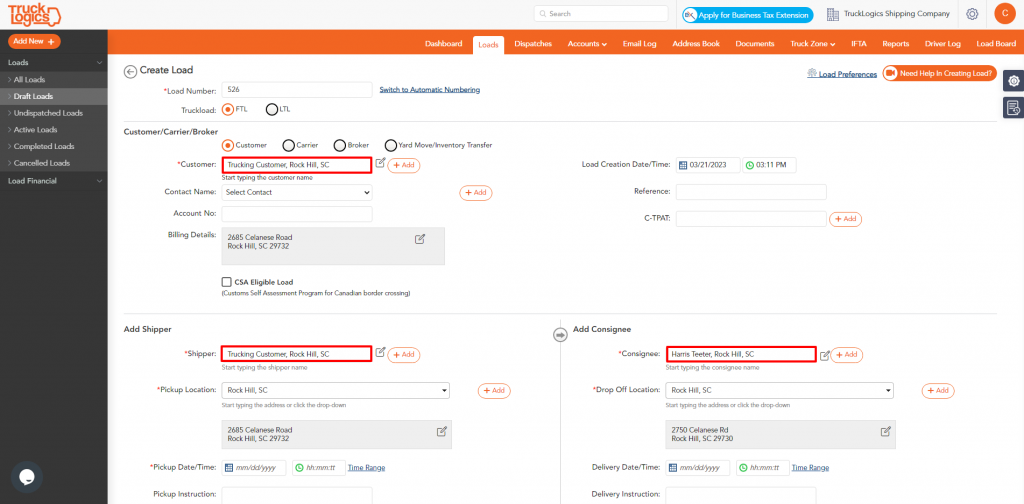Open the Load Creation date calendar icon
The width and height of the screenshot is (1024, 504).
682,165
